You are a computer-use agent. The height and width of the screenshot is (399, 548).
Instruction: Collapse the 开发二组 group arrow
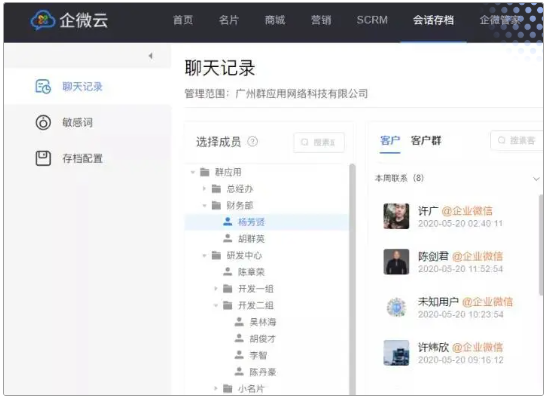point(216,305)
